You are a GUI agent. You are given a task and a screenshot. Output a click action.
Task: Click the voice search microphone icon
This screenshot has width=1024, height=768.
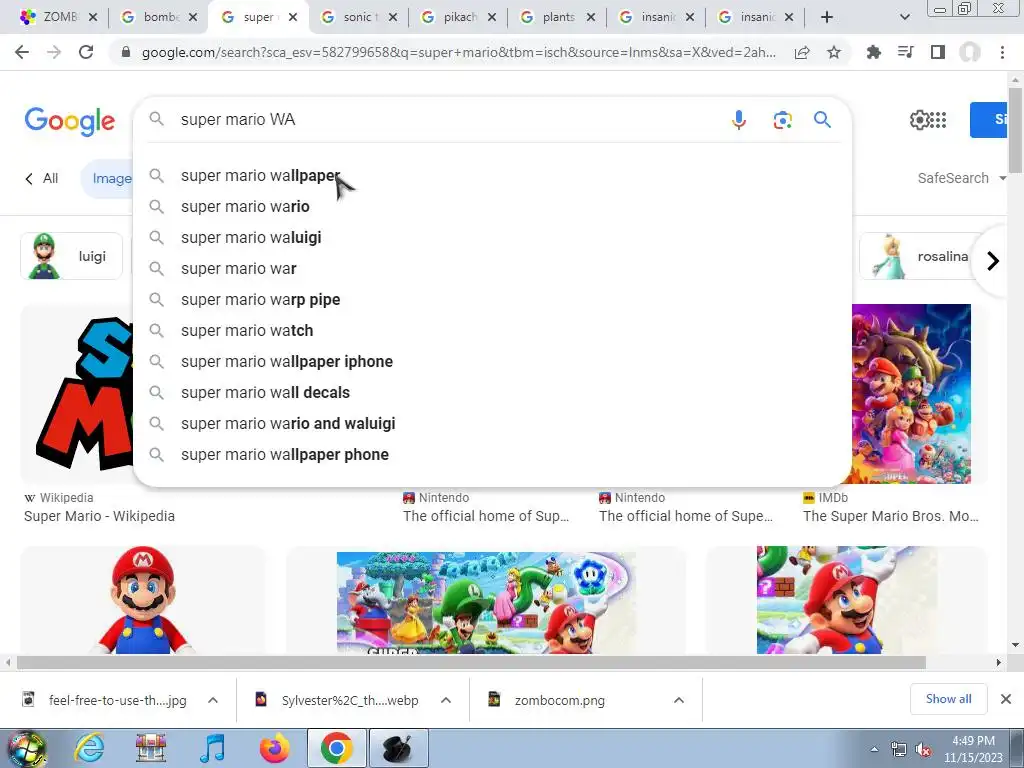[739, 120]
